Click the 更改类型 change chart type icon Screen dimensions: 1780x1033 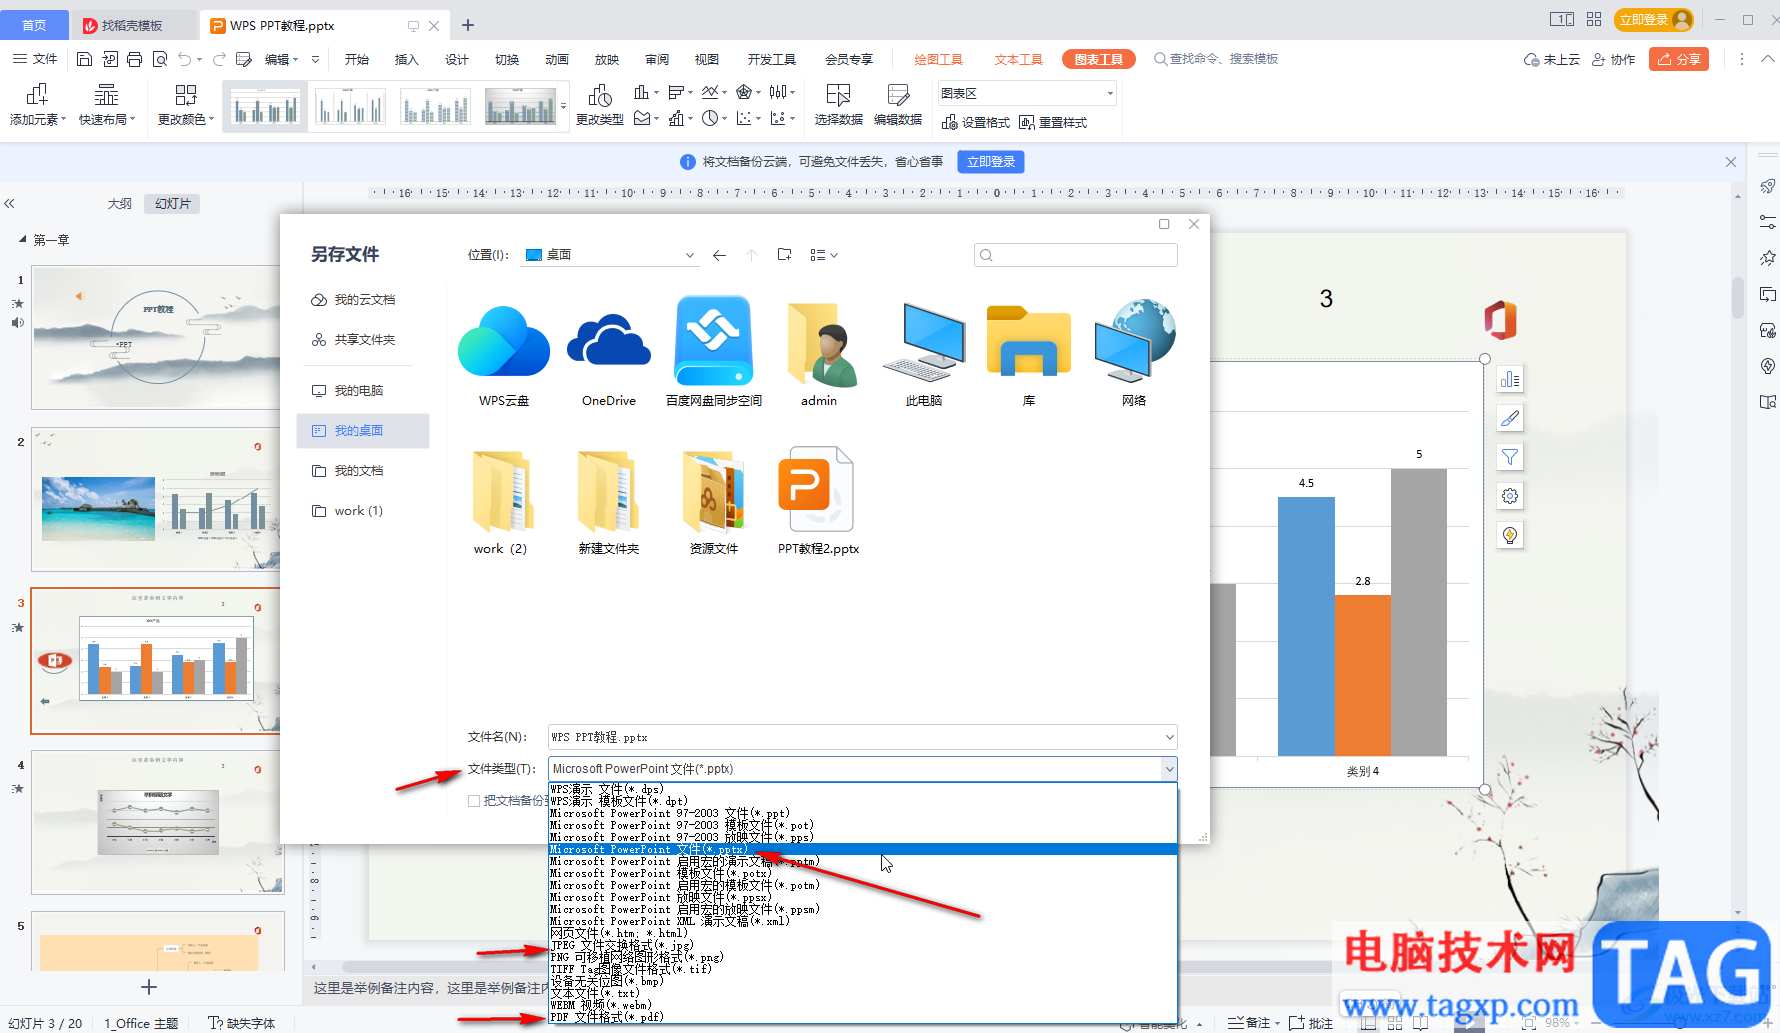point(600,95)
